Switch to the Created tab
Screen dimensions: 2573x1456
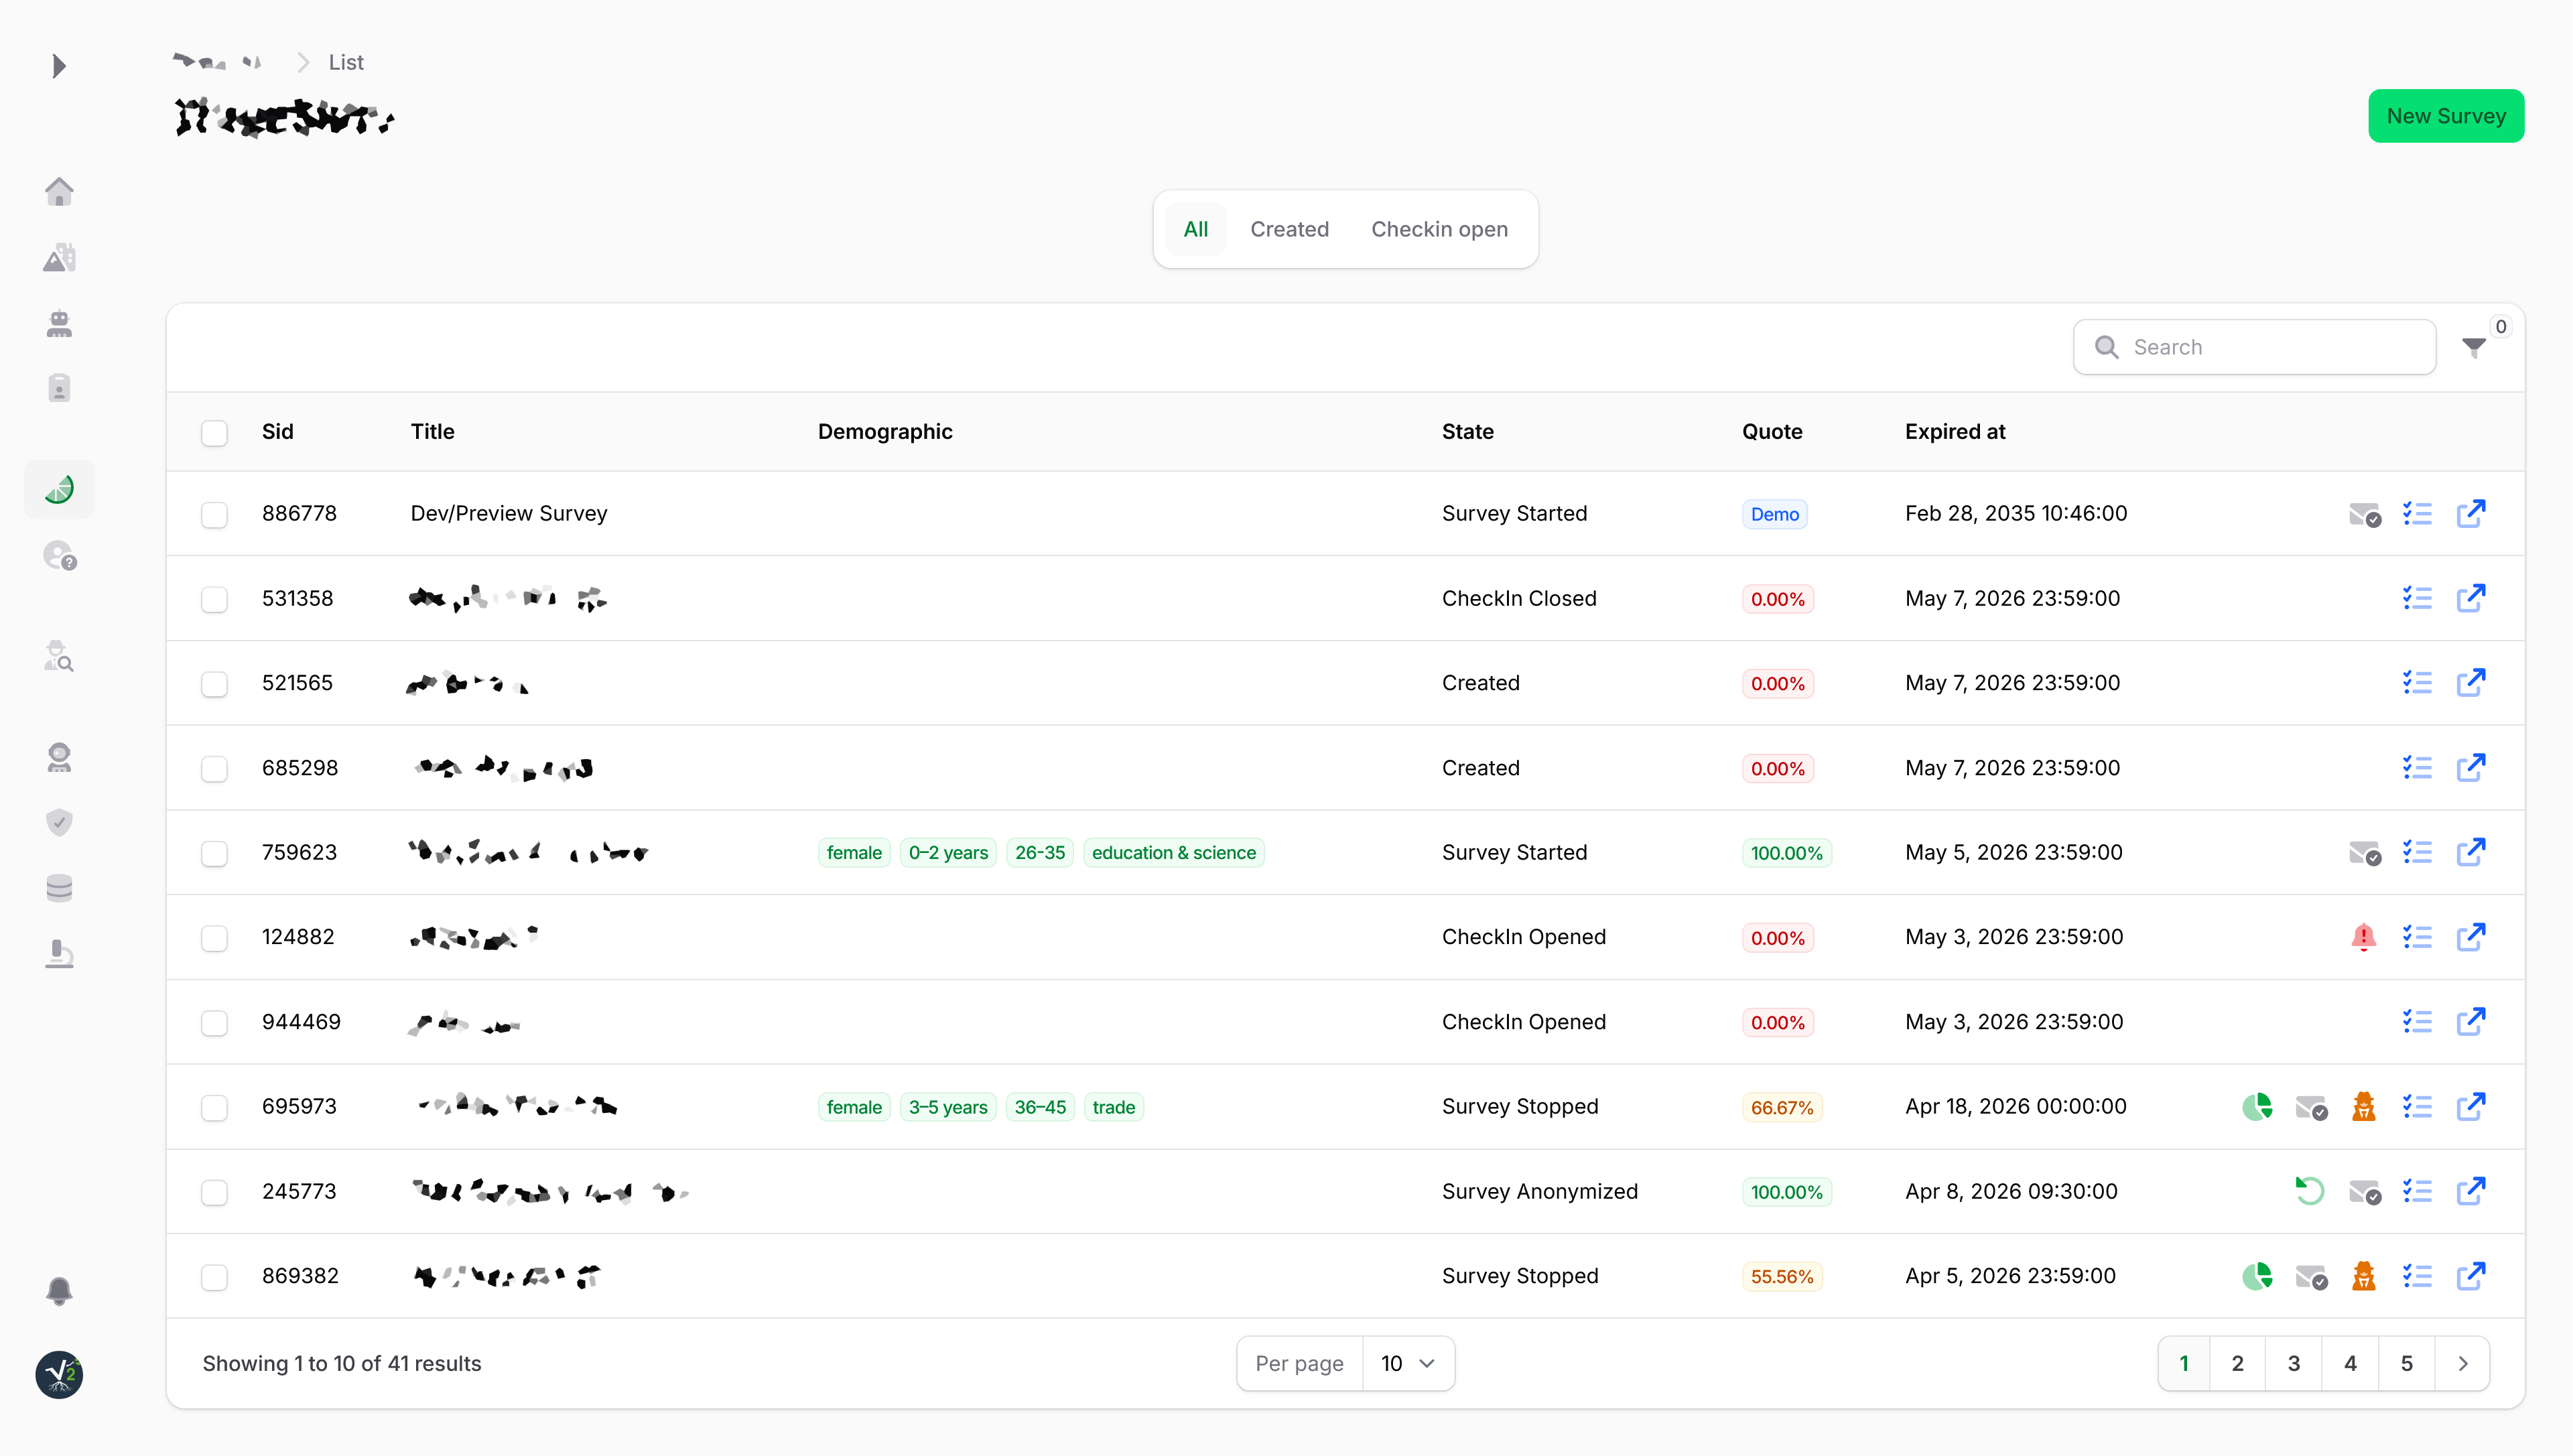[x=1289, y=229]
